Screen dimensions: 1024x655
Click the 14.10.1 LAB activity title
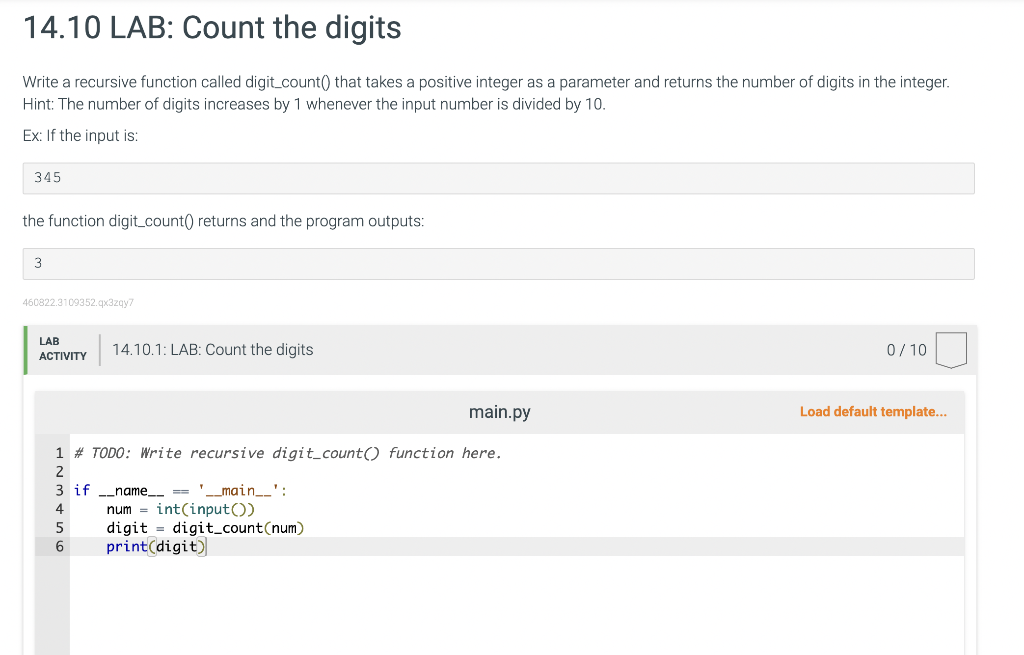pyautogui.click(x=213, y=350)
